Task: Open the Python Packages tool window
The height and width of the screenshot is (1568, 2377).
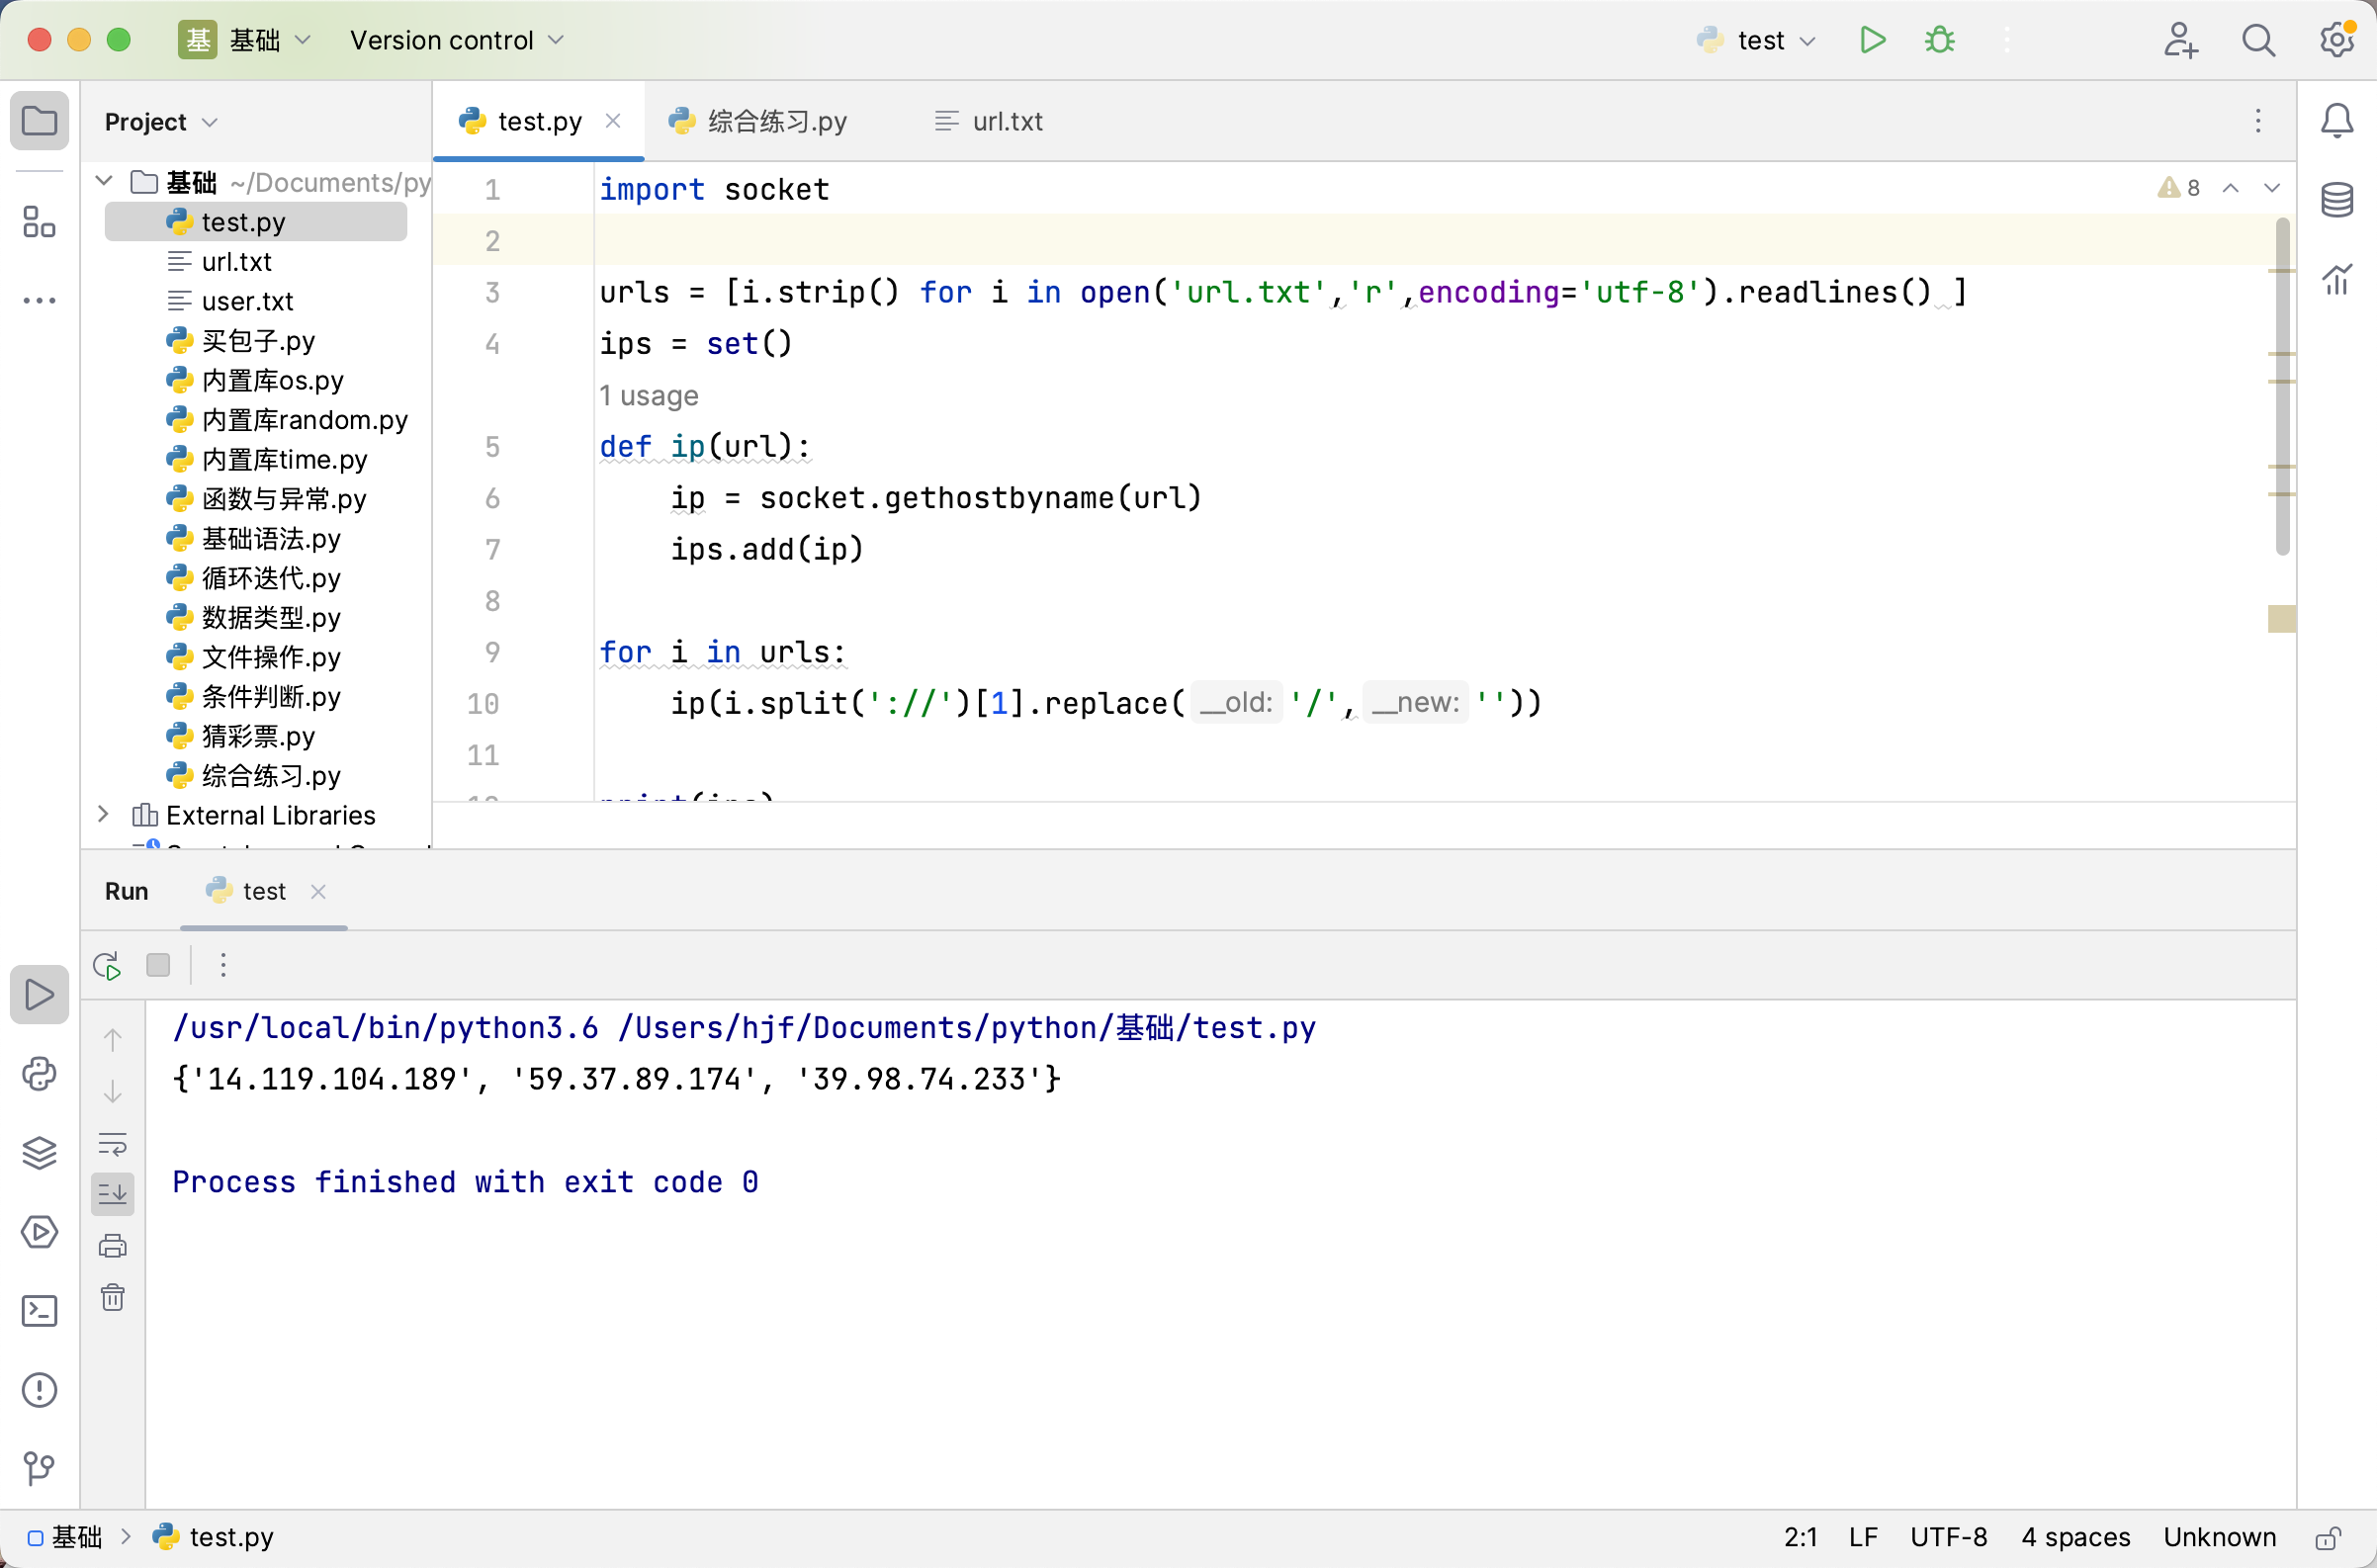Action: 39,1153
